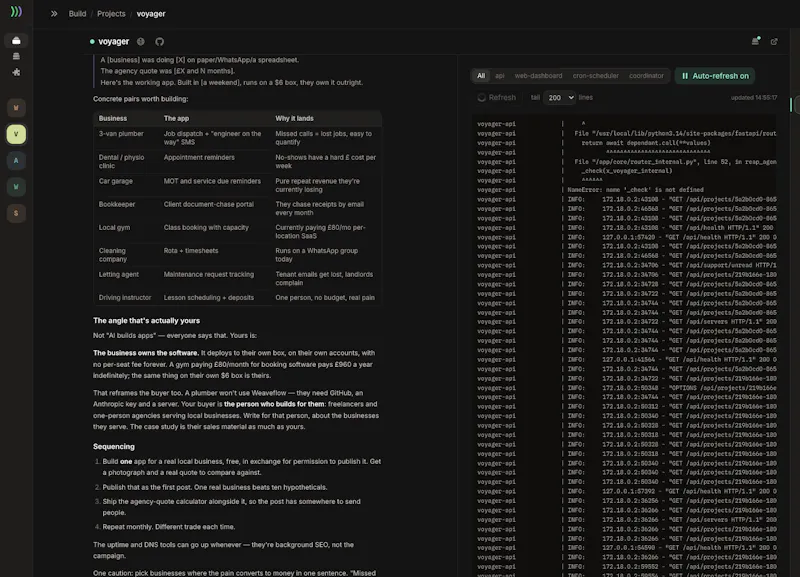The image size is (800, 577).
Task: Open the home icon in left sidebar
Action: (16, 40)
